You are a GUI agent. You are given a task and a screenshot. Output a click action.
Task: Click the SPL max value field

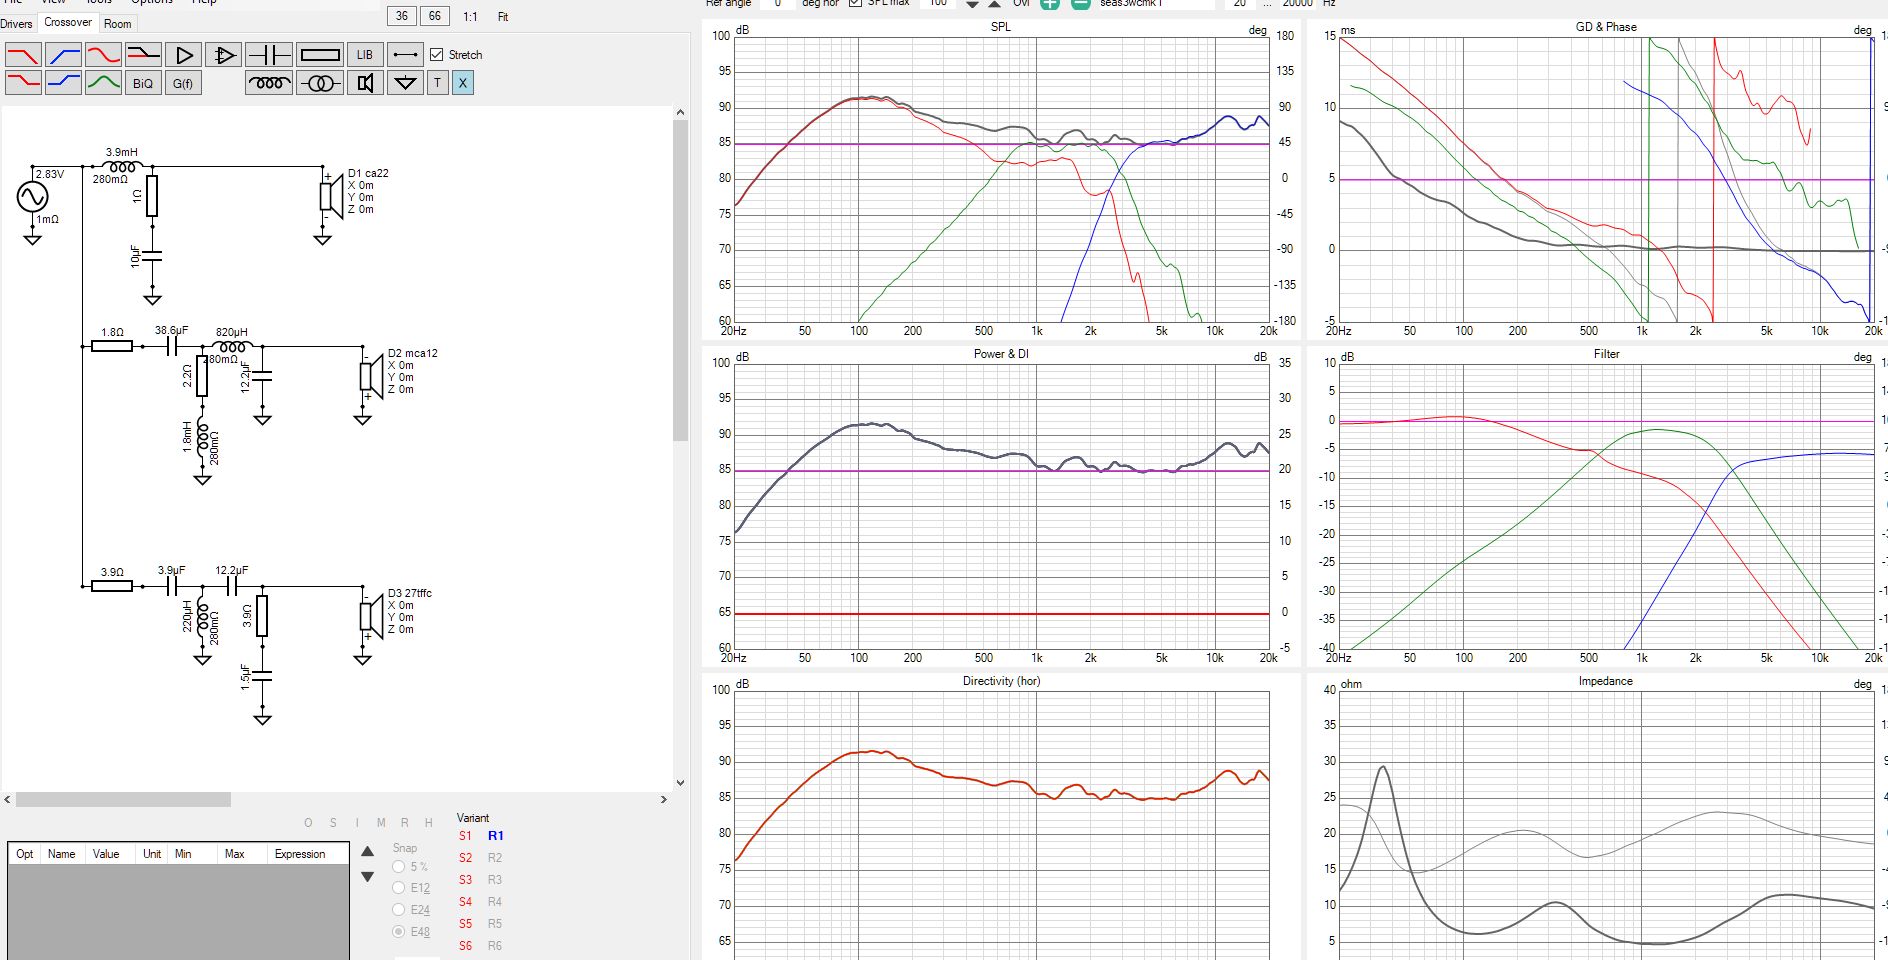[x=938, y=3]
